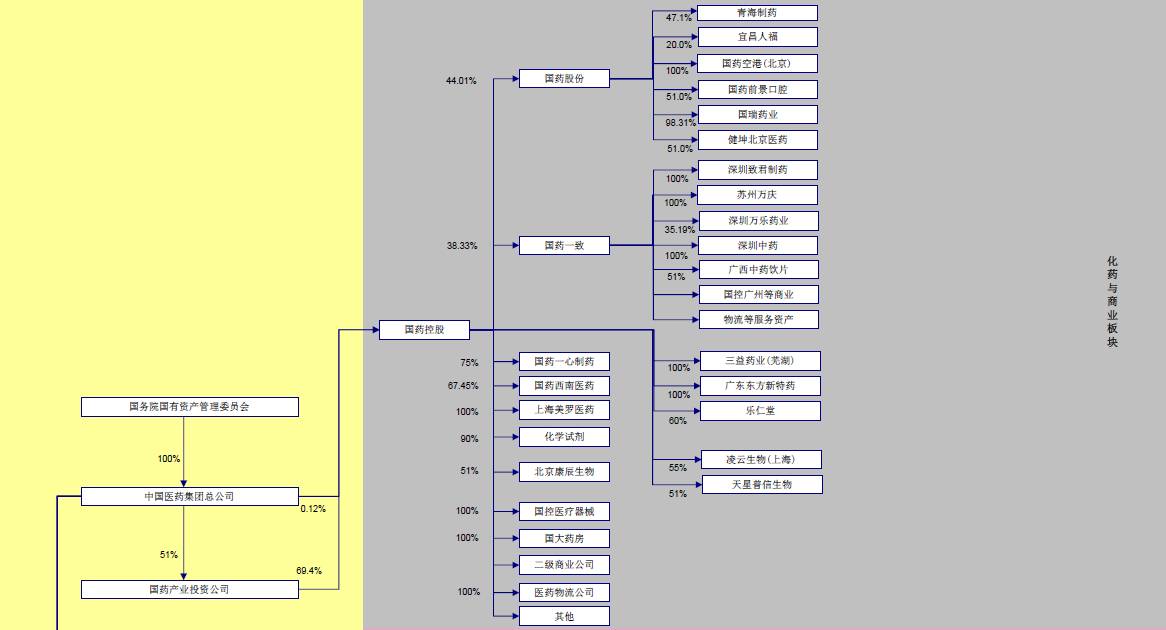This screenshot has height=630, width=1166.
Task: Click the 国控广州等商业 node
Action: 758,295
